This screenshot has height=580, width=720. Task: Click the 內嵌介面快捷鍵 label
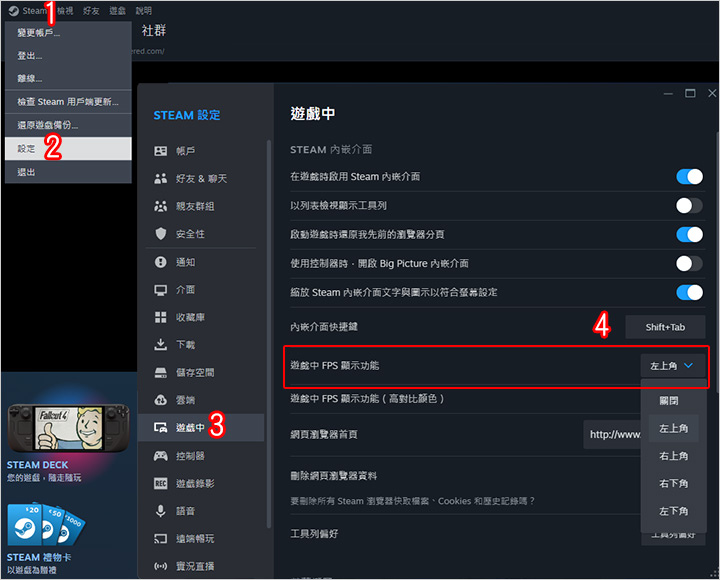click(324, 327)
